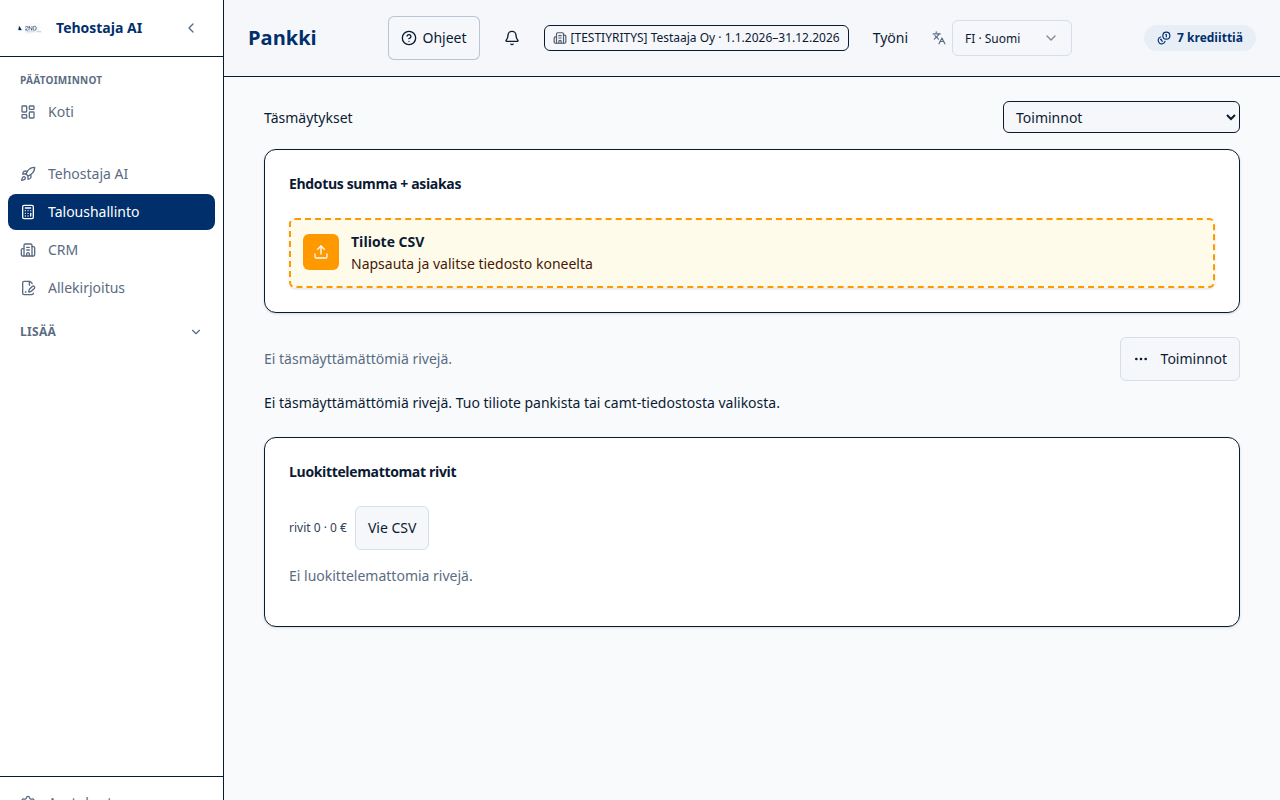
Task: Open the Toiminnot select dropdown next to Täsmäytykset
Action: [x=1121, y=117]
